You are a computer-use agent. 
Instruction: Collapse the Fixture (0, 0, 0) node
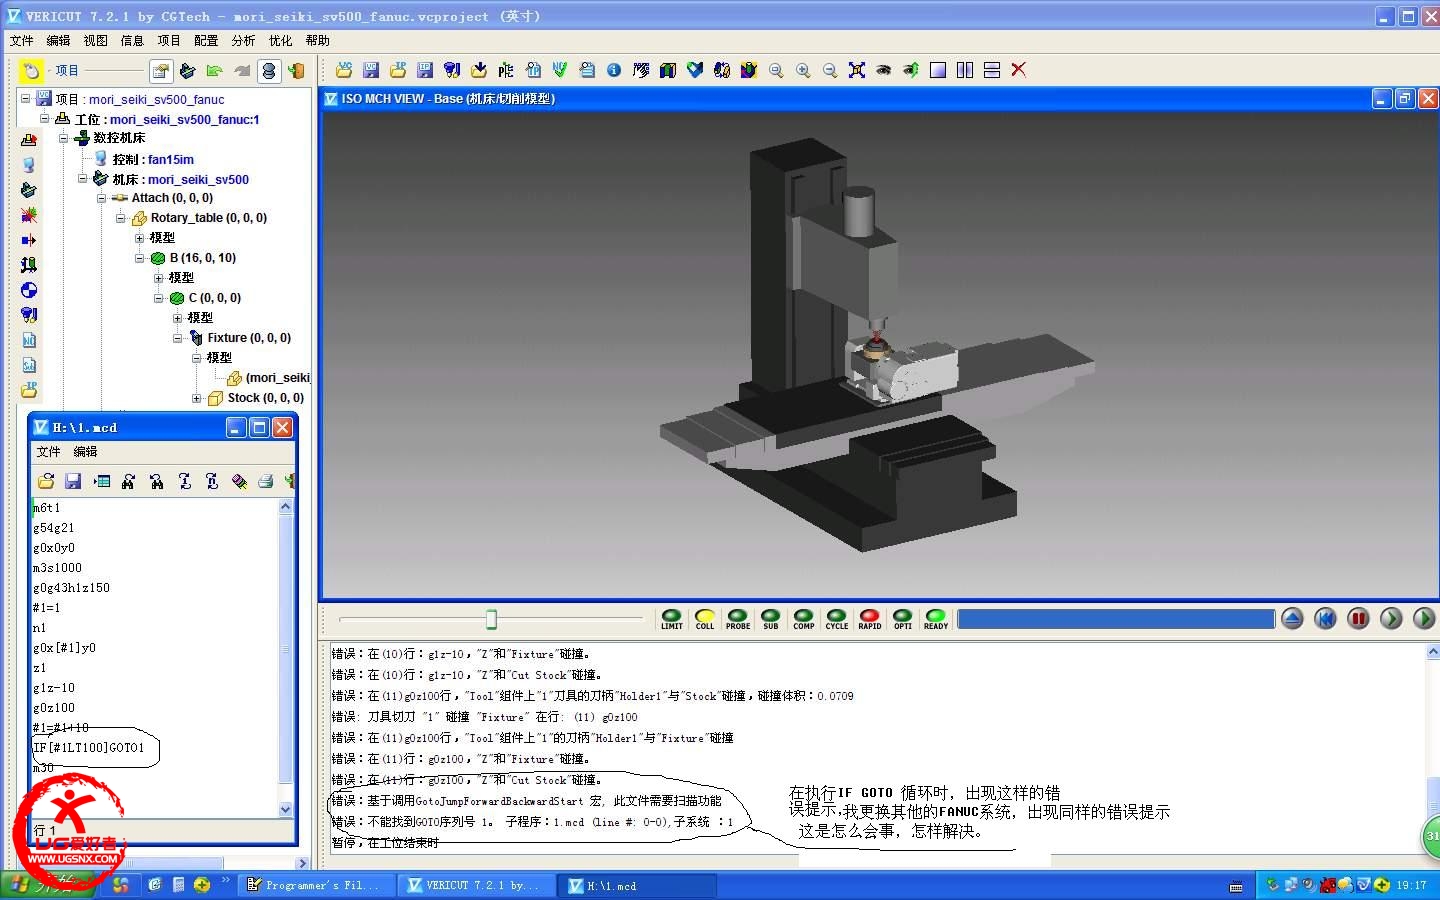tap(178, 338)
